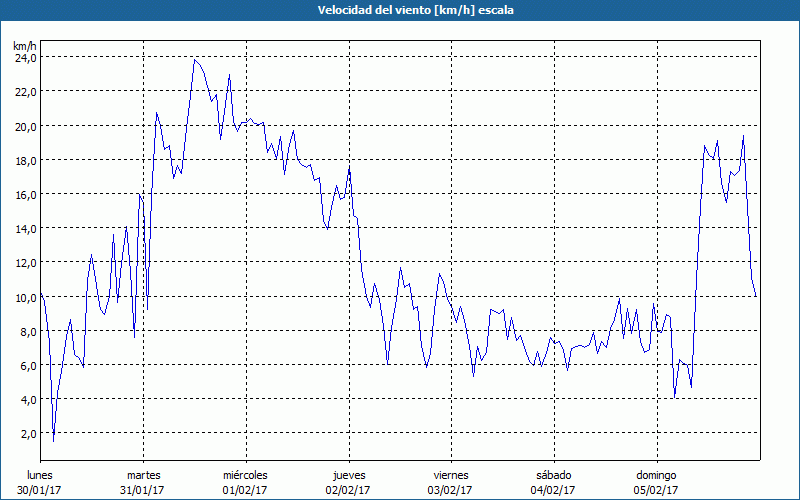
Task: Click the 01/02/17 date label
Action: point(245,490)
